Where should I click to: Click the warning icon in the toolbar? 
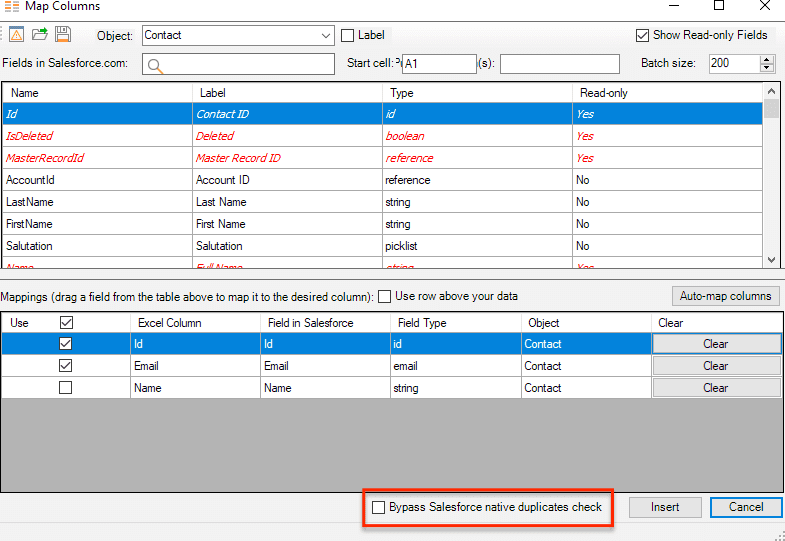point(17,35)
